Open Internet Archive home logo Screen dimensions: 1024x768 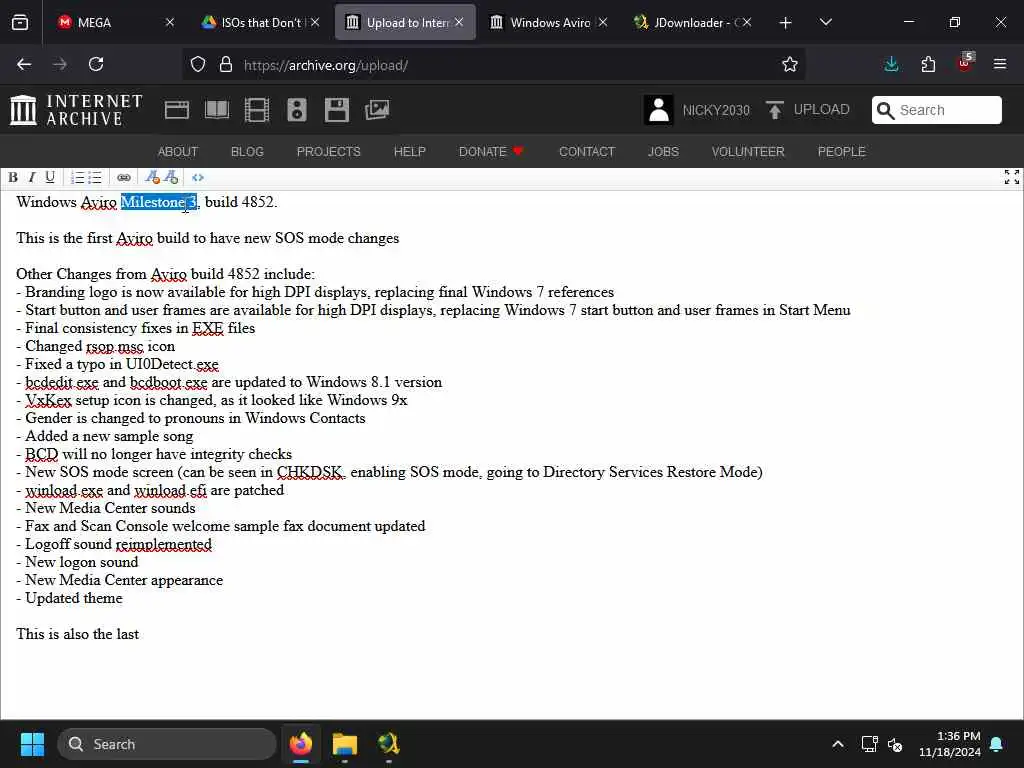point(76,110)
